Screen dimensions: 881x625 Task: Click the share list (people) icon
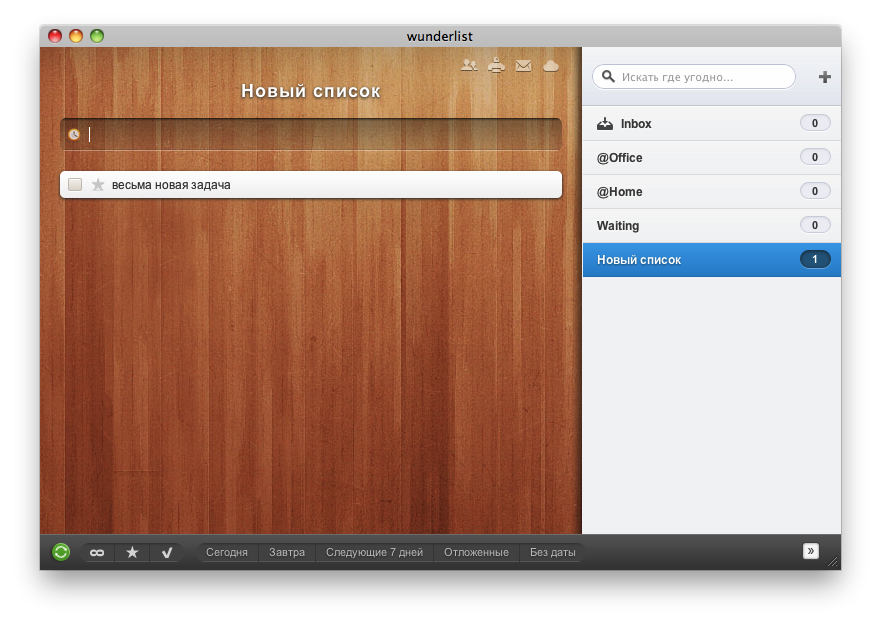(469, 66)
